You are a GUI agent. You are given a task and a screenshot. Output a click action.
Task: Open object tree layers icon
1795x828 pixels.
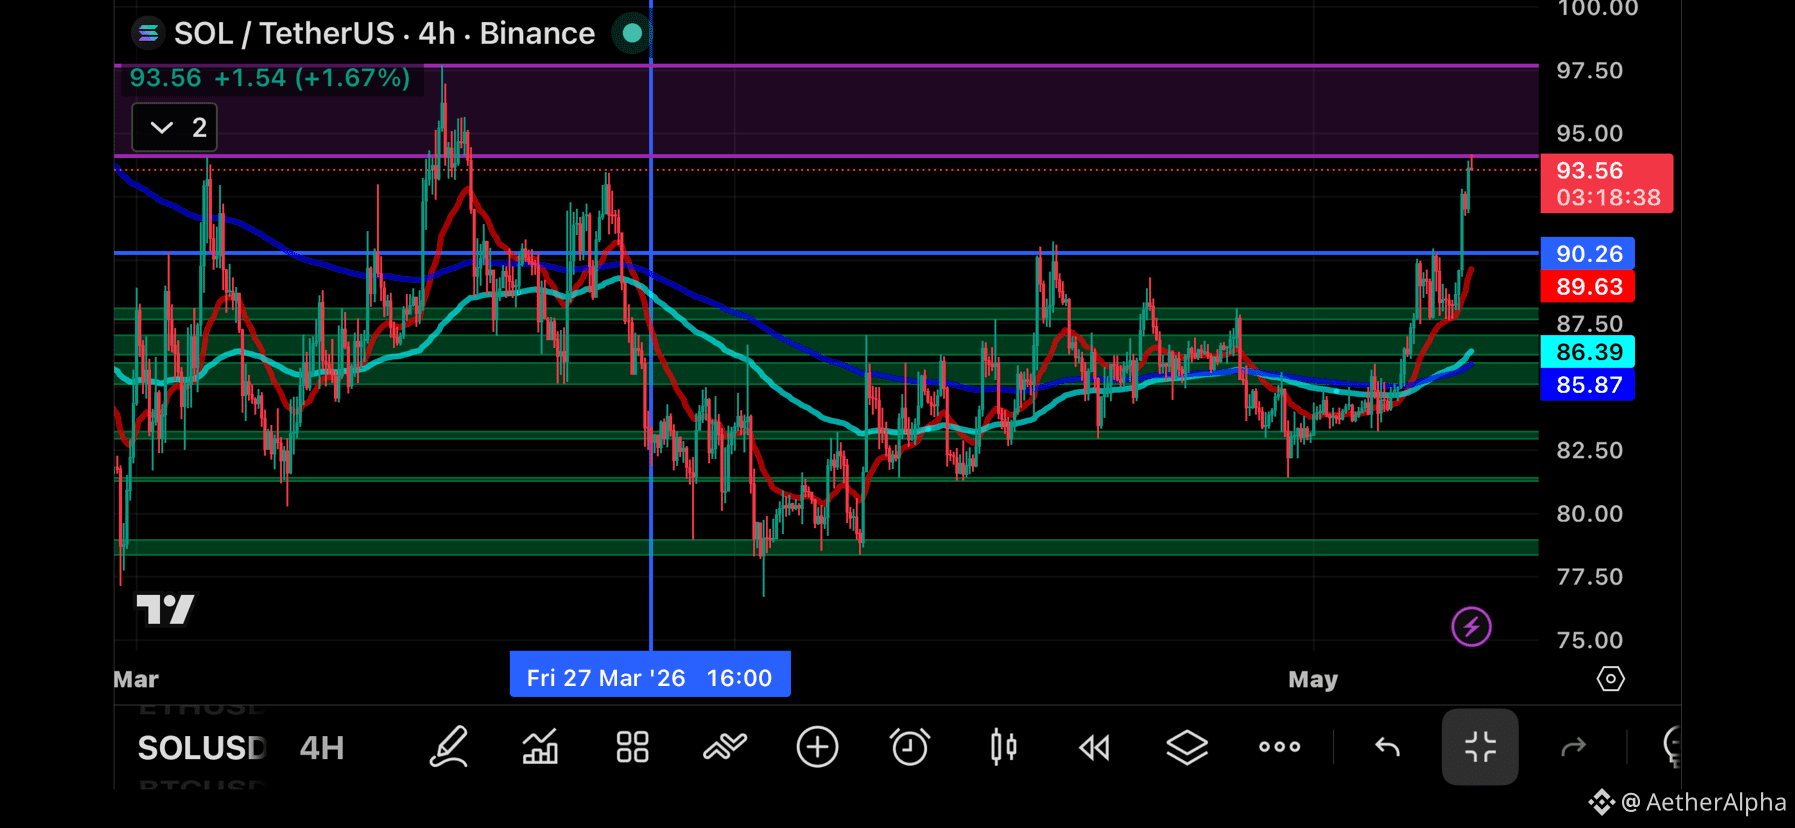click(x=1187, y=747)
